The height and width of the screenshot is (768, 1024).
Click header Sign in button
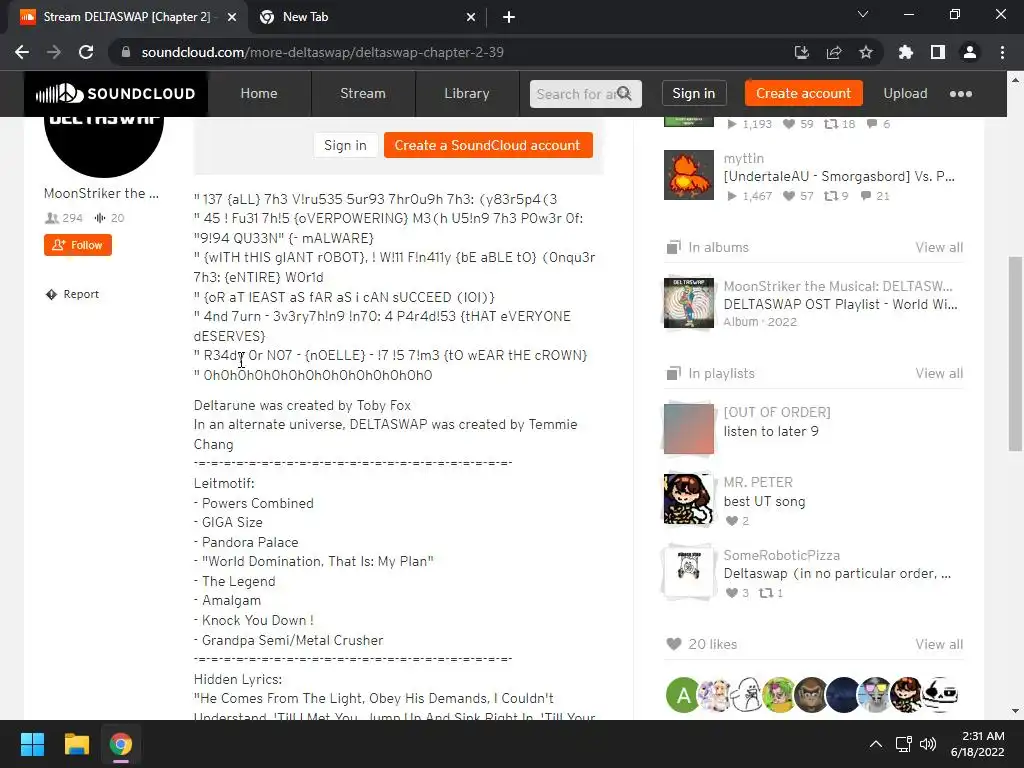(694, 93)
